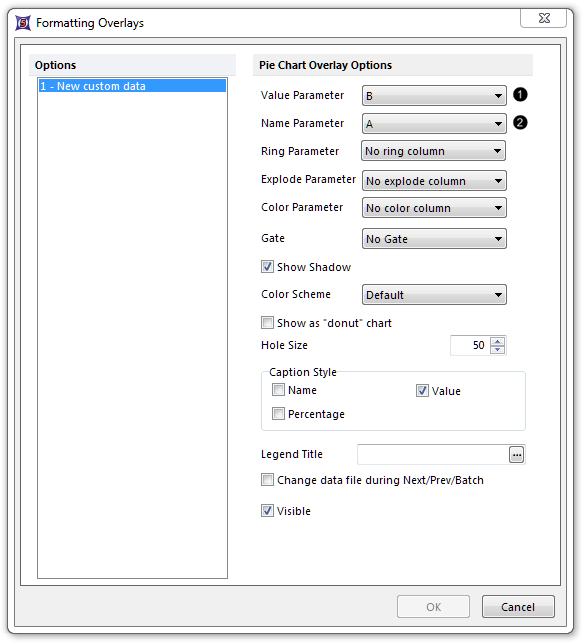The height and width of the screenshot is (643, 584).
Task: Toggle the Visible checkbox
Action: click(267, 511)
